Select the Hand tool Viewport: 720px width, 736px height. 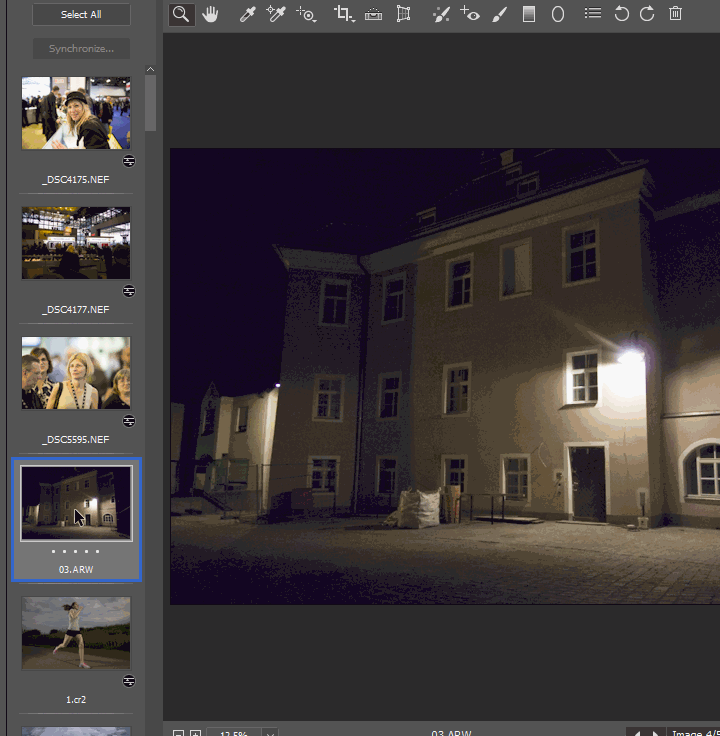pos(210,14)
